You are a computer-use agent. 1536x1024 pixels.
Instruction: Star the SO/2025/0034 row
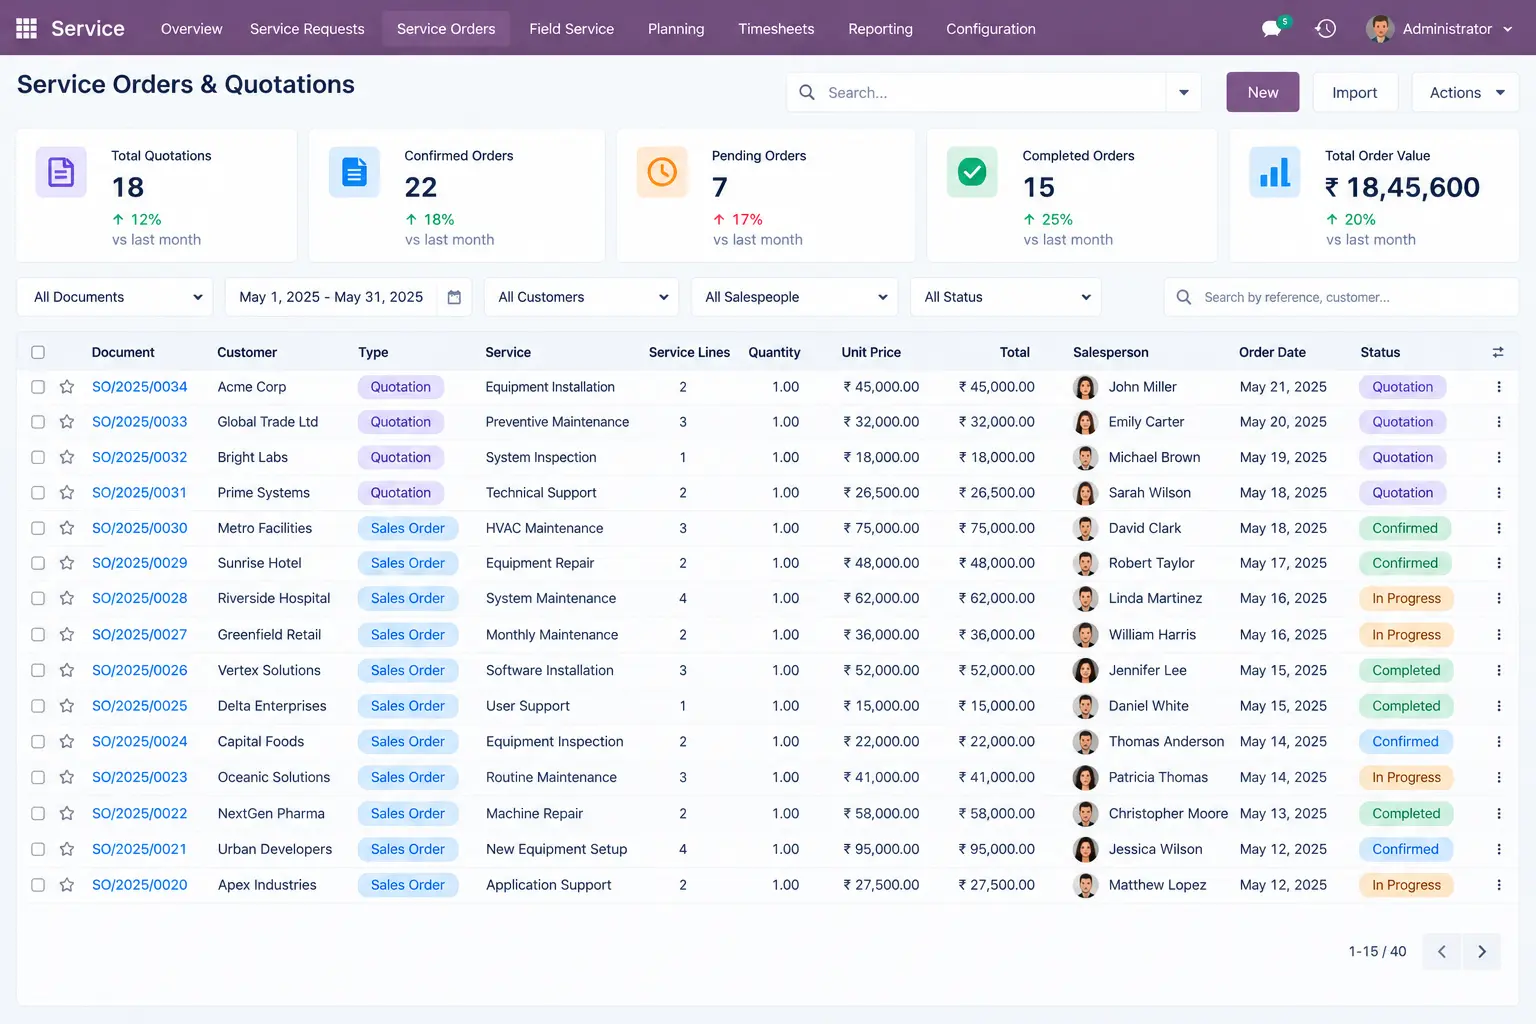tap(67, 387)
